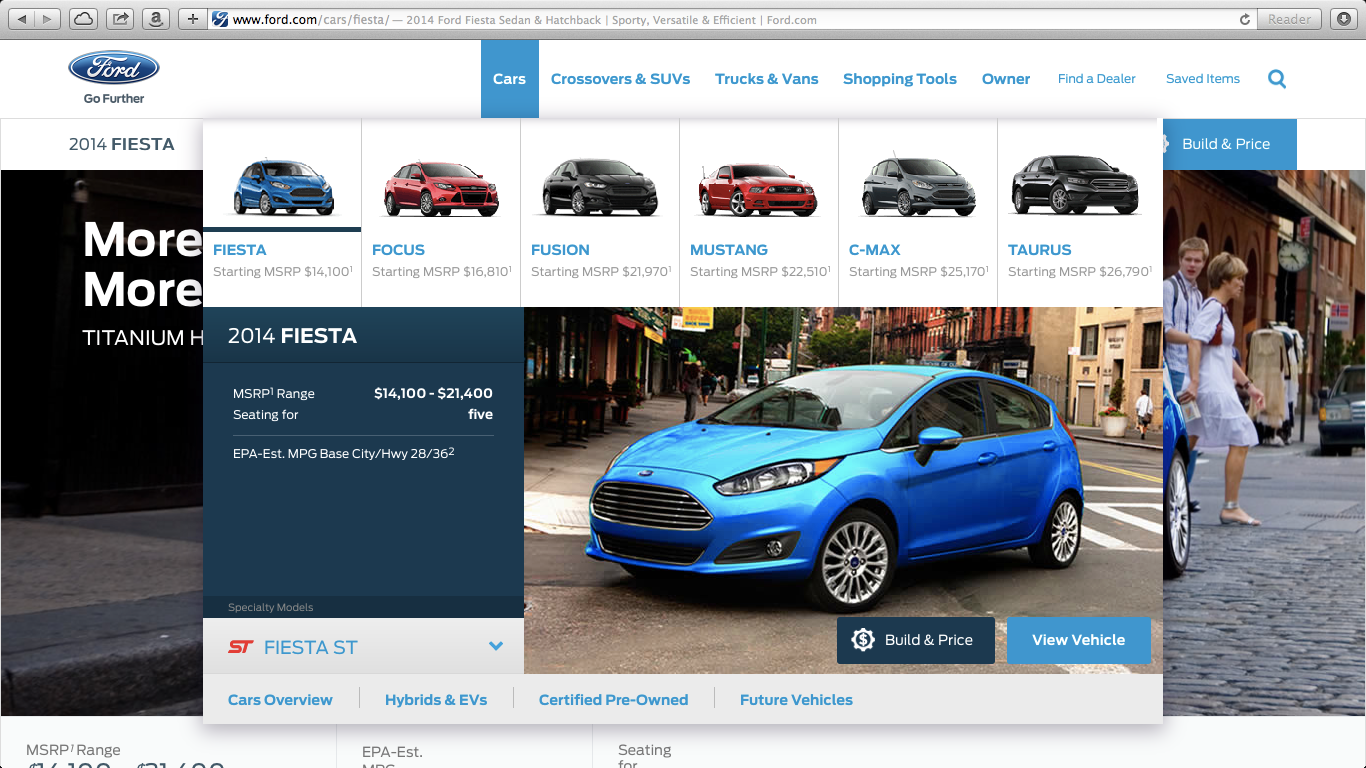Click the Safari forward arrow button

tap(48, 19)
